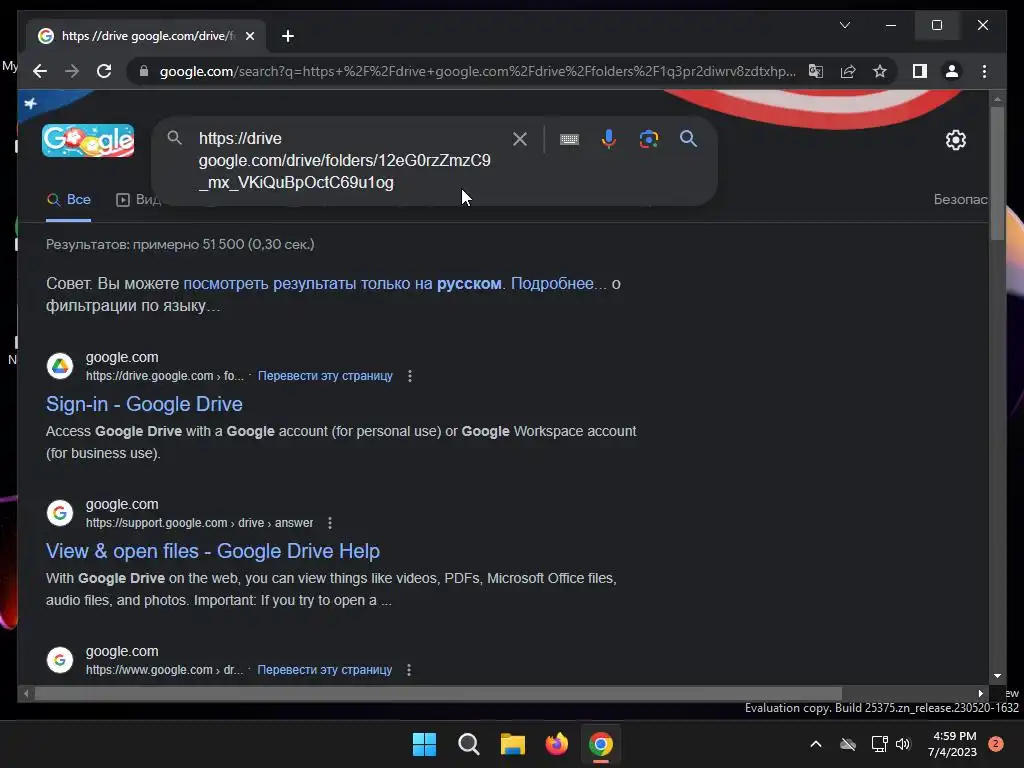
Task: Click https://support.google.com breadcrumb text
Action: click(x=199, y=522)
